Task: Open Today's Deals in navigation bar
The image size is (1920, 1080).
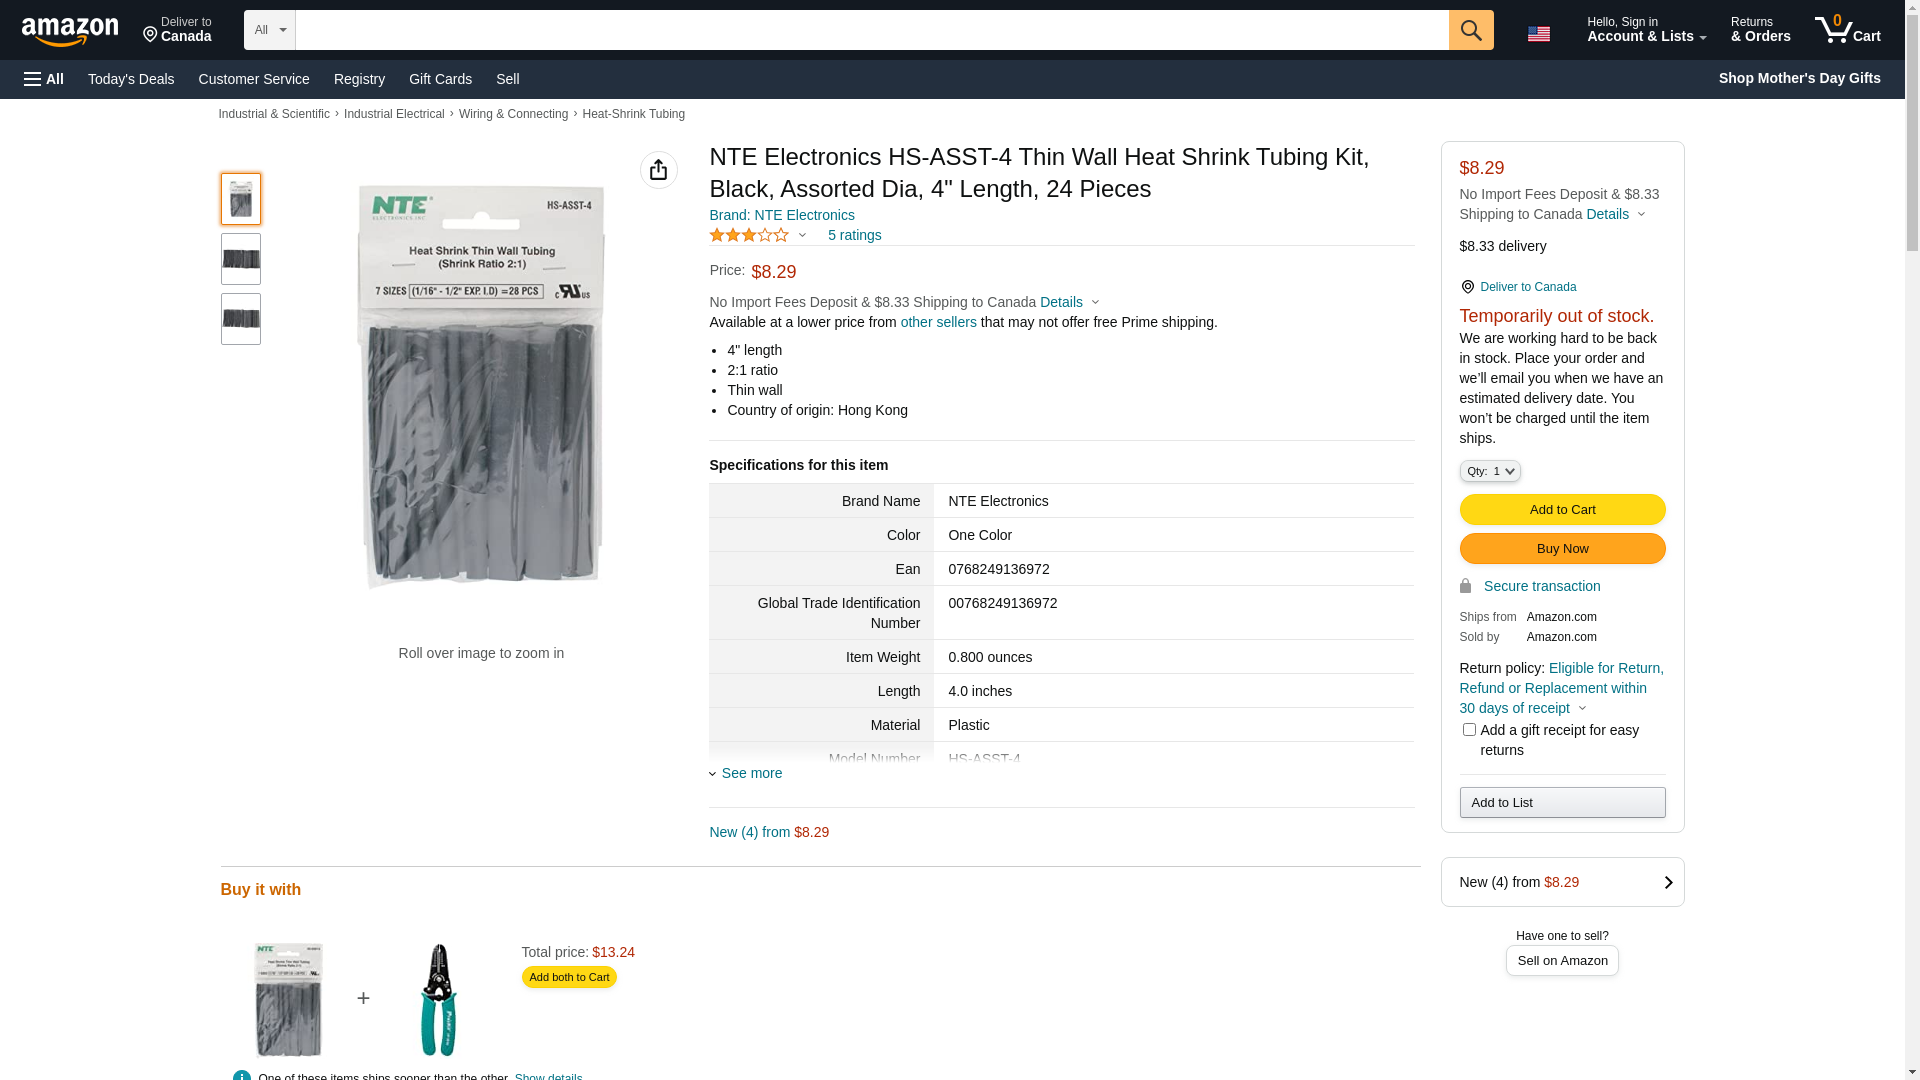Action: pyautogui.click(x=131, y=79)
